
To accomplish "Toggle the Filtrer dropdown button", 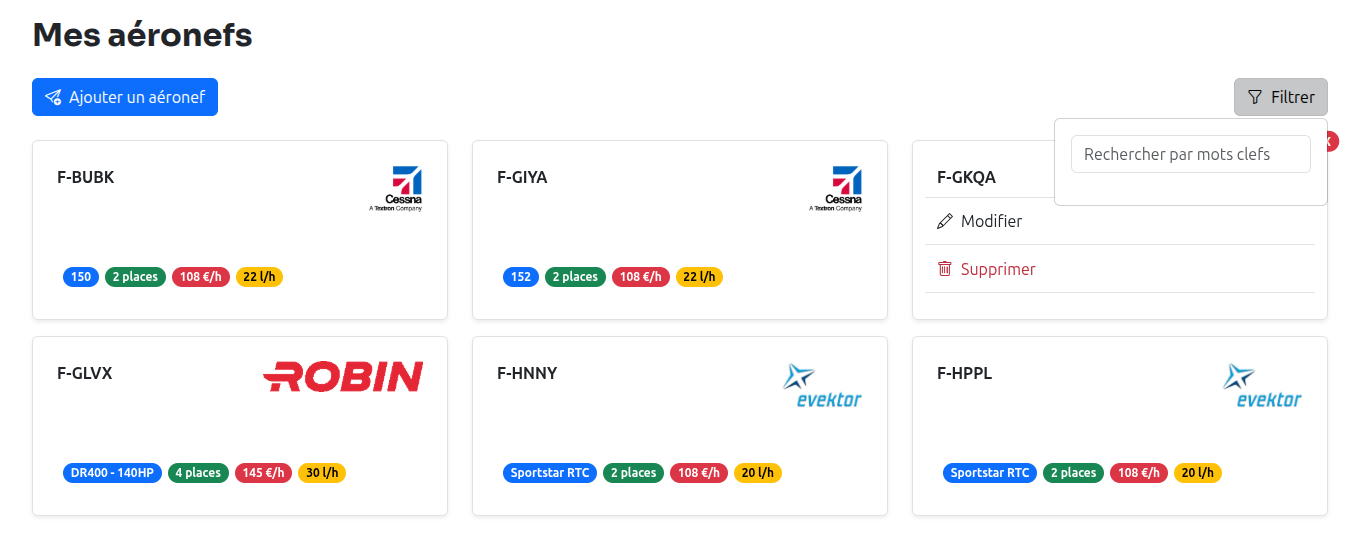I will tap(1280, 97).
